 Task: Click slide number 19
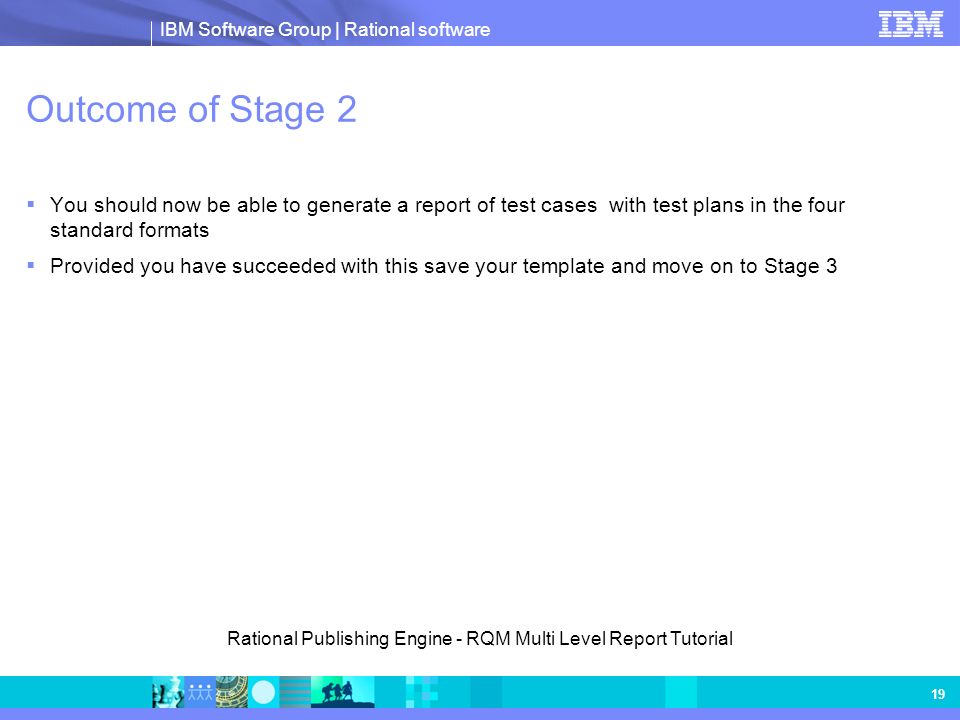pos(937,694)
